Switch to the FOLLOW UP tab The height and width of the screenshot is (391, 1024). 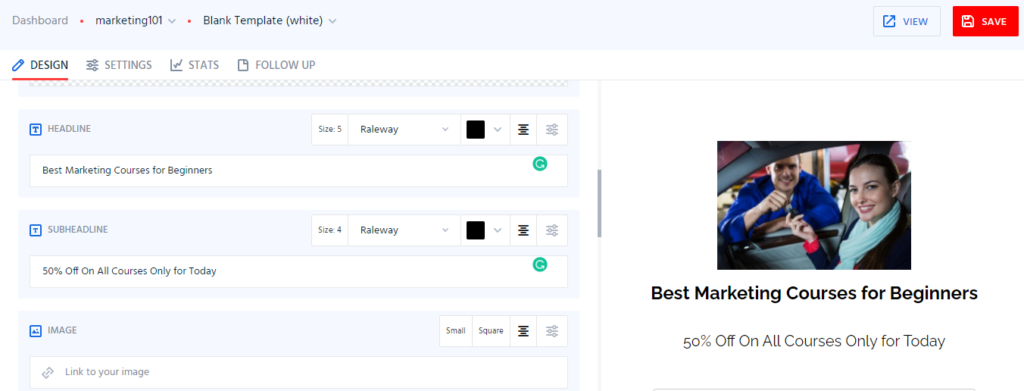(276, 65)
